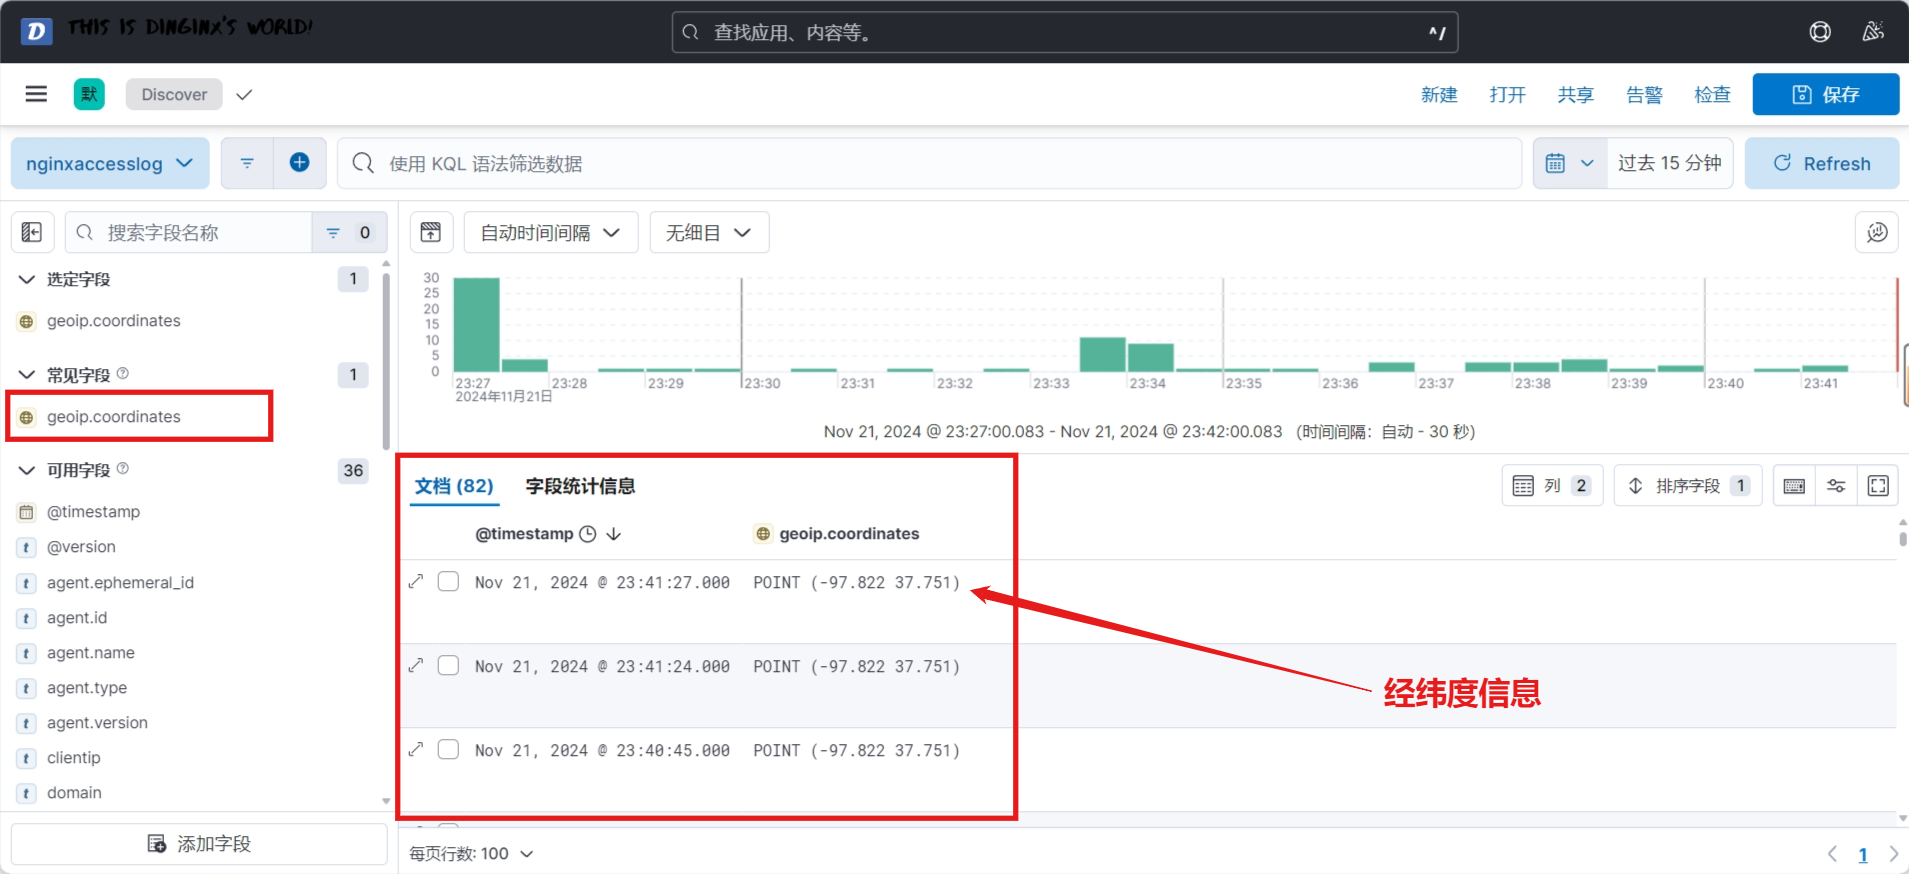
Task: Go to next results page
Action: 1893,854
